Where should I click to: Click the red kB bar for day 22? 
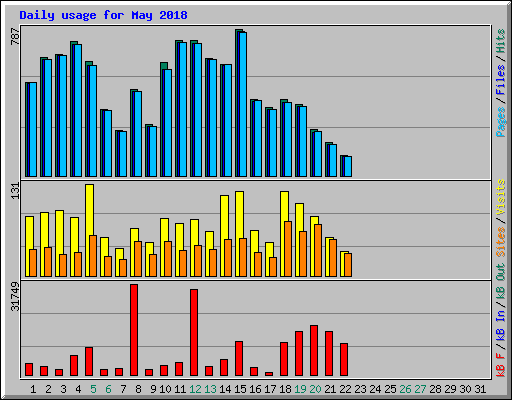click(344, 359)
